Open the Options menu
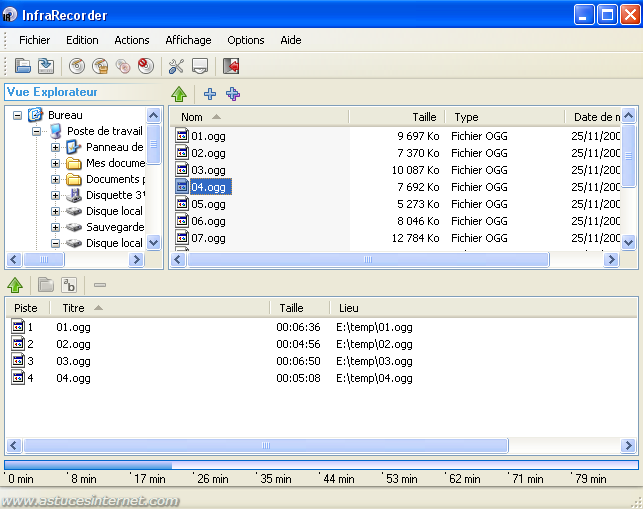Viewport: 643px width, 509px height. [246, 40]
